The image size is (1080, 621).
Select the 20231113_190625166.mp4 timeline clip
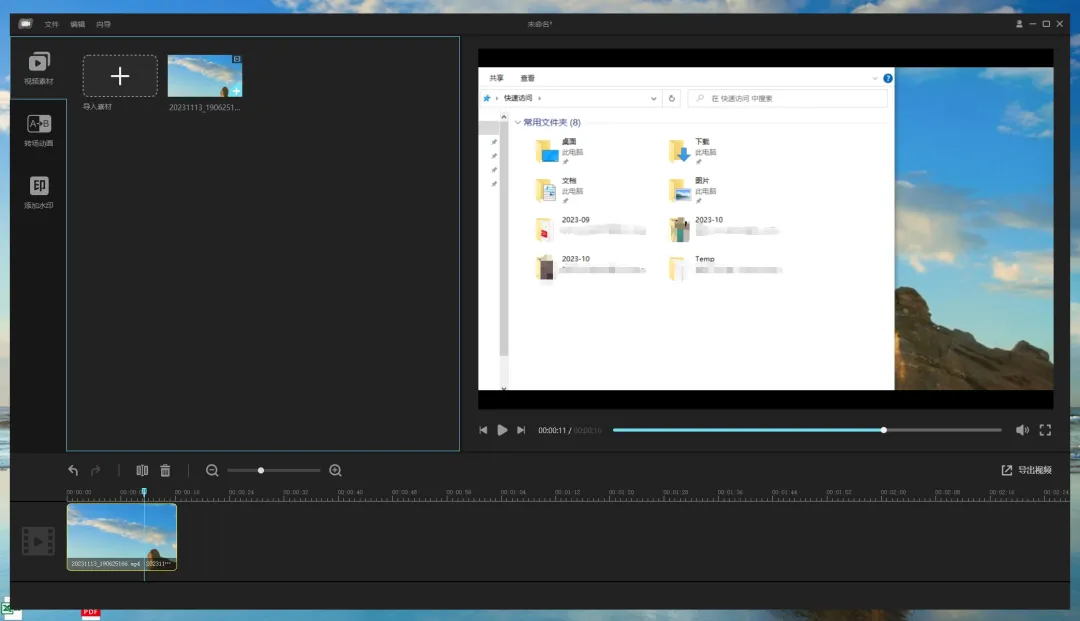[122, 537]
